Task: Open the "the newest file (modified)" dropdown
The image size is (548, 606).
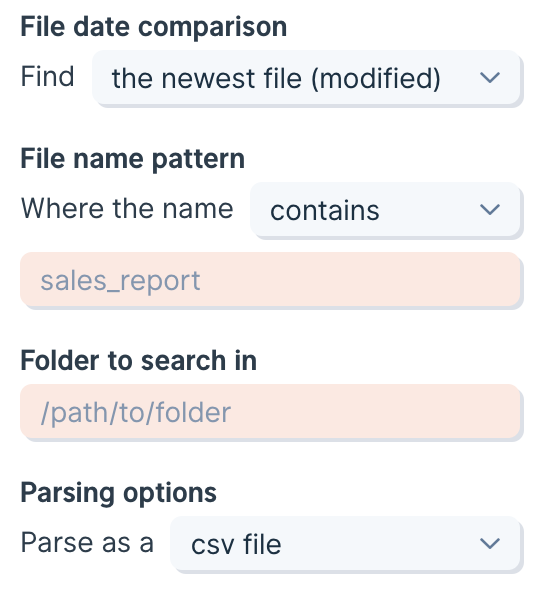Action: coord(306,77)
